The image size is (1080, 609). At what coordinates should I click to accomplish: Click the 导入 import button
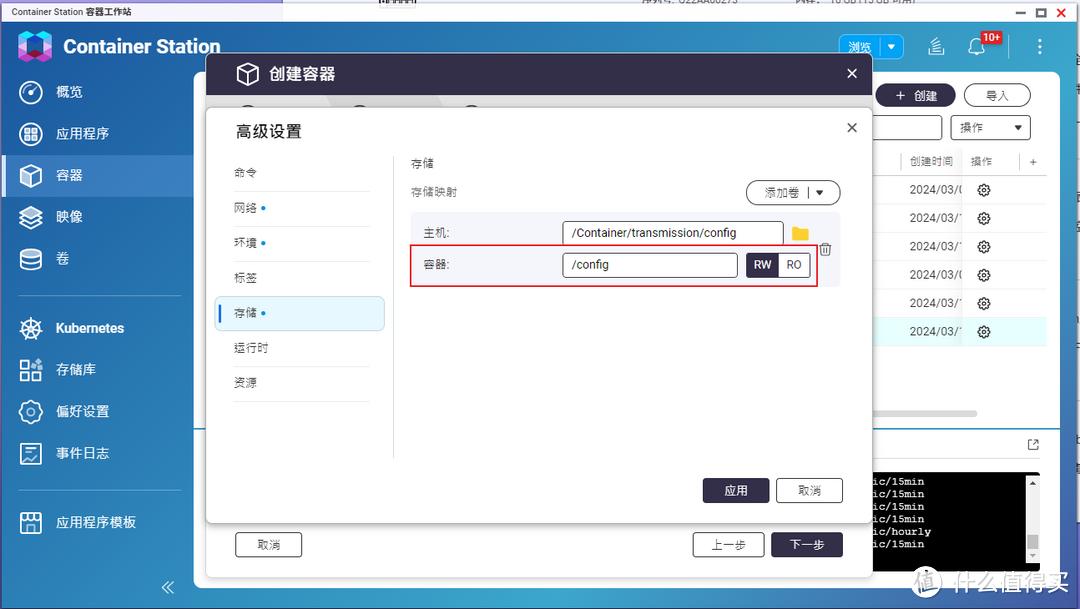click(x=997, y=96)
